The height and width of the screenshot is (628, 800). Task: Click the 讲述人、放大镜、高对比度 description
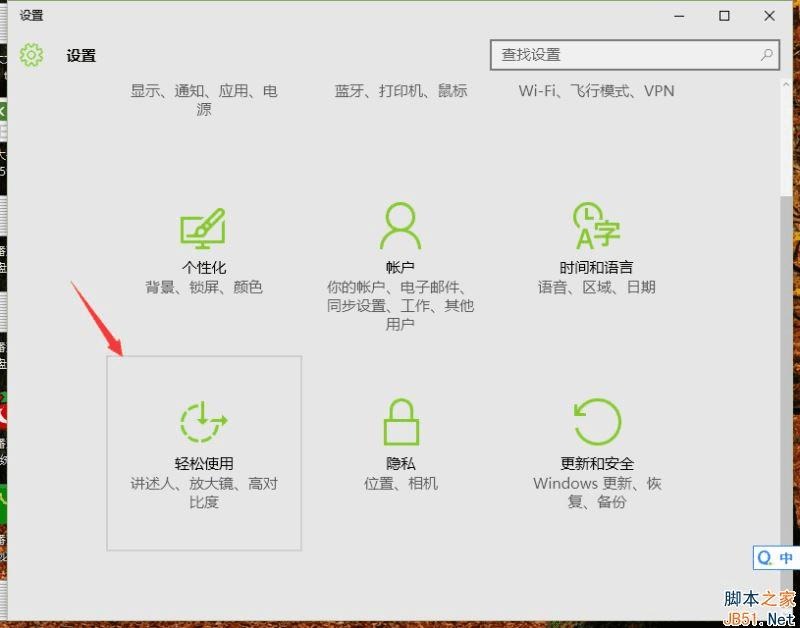tap(204, 493)
